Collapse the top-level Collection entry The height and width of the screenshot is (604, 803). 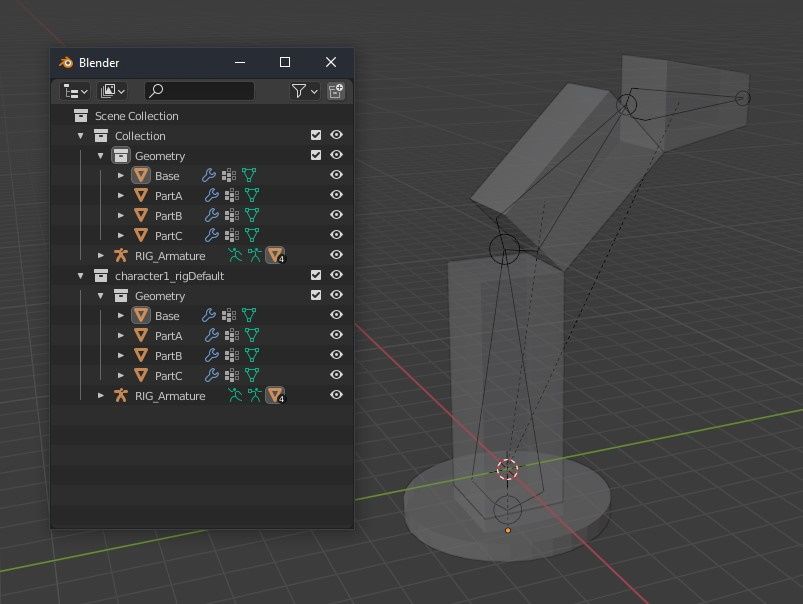(x=80, y=136)
